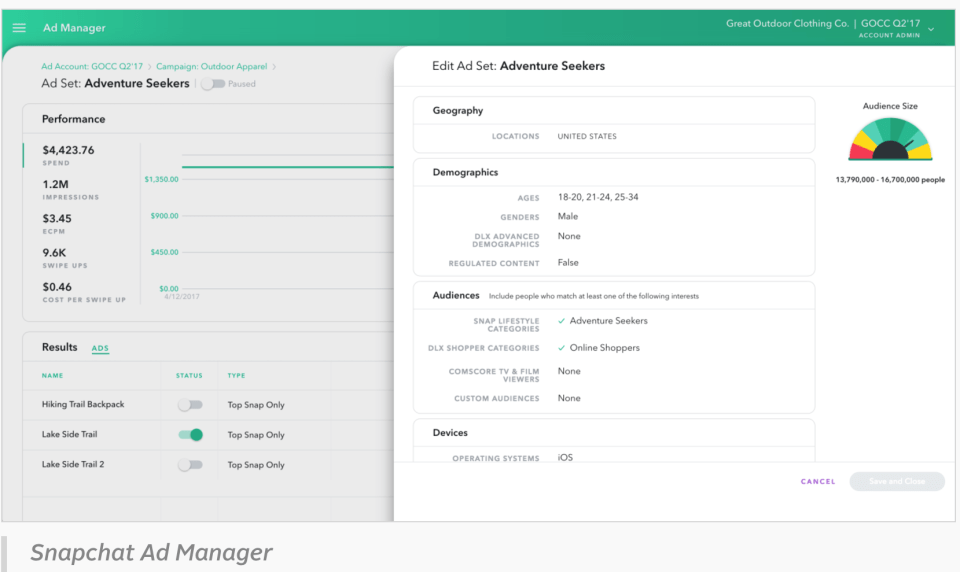Click the Comscore TV & Film Viewers None value
Image resolution: width=960 pixels, height=572 pixels.
[x=569, y=371]
